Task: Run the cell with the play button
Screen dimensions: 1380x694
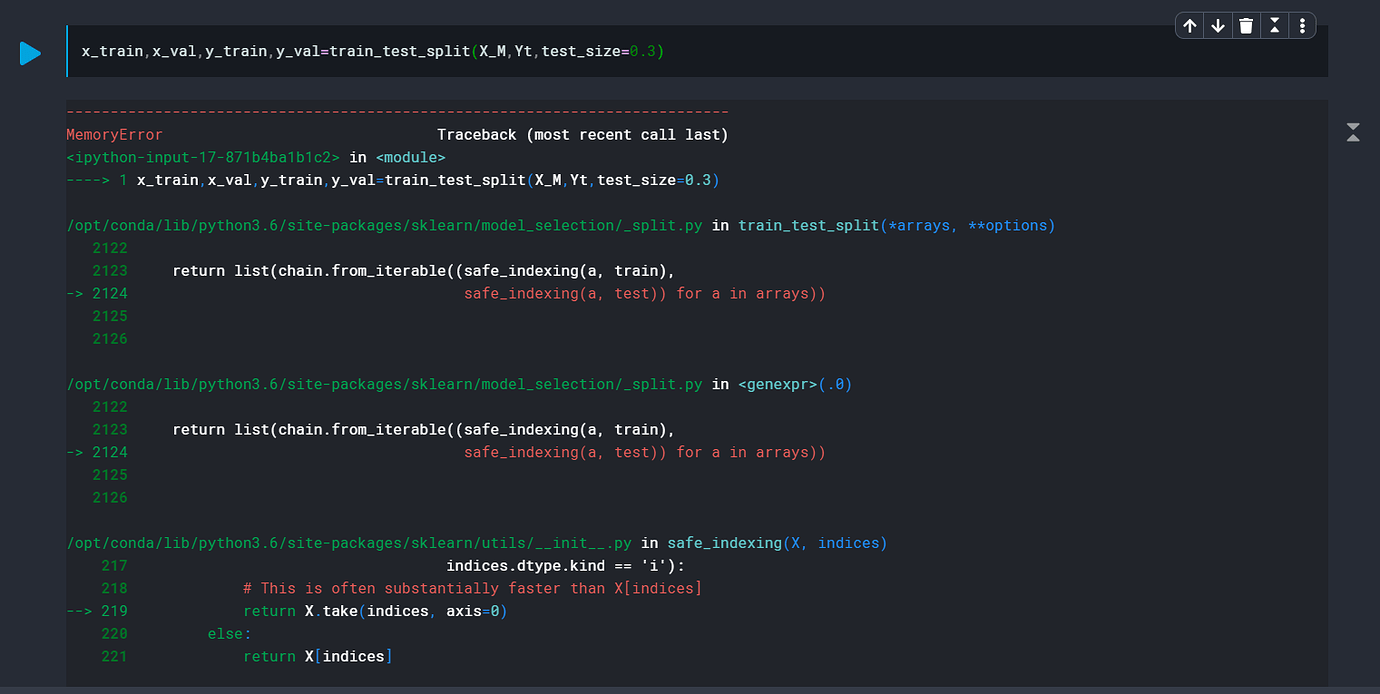Action: [x=31, y=53]
